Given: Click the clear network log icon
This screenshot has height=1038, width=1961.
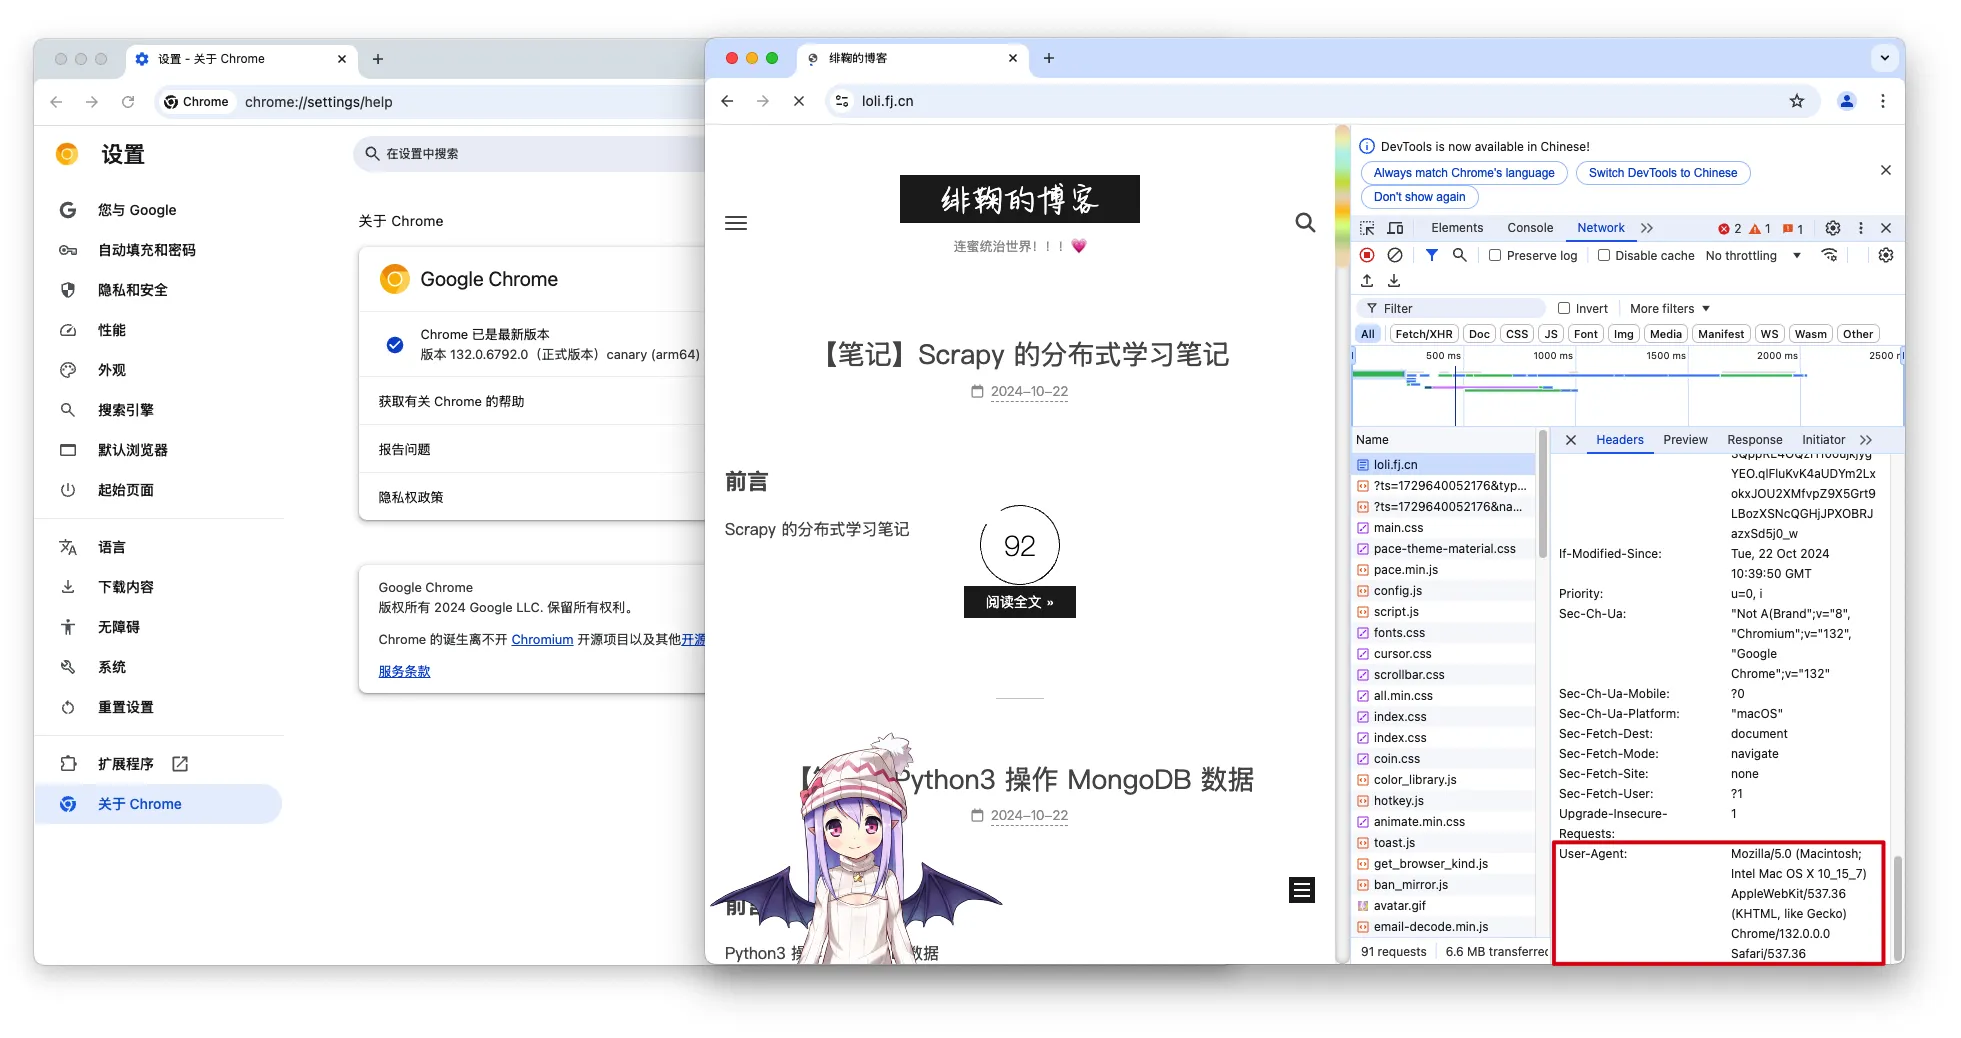Looking at the screenshot, I should point(1394,255).
